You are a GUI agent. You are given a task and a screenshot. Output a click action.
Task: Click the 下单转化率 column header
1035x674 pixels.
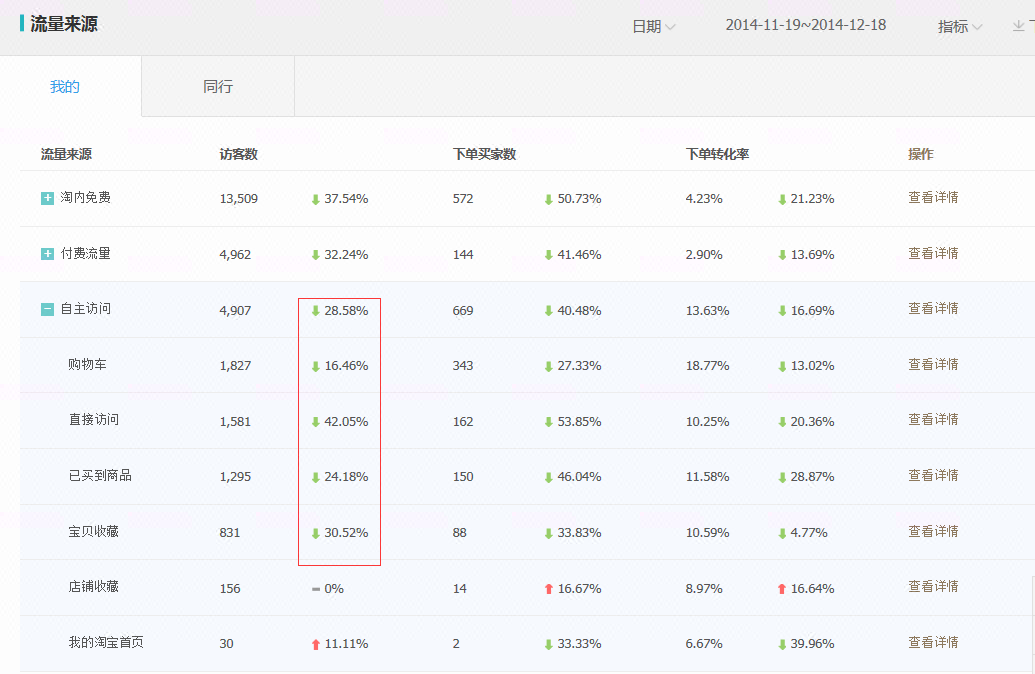717,154
